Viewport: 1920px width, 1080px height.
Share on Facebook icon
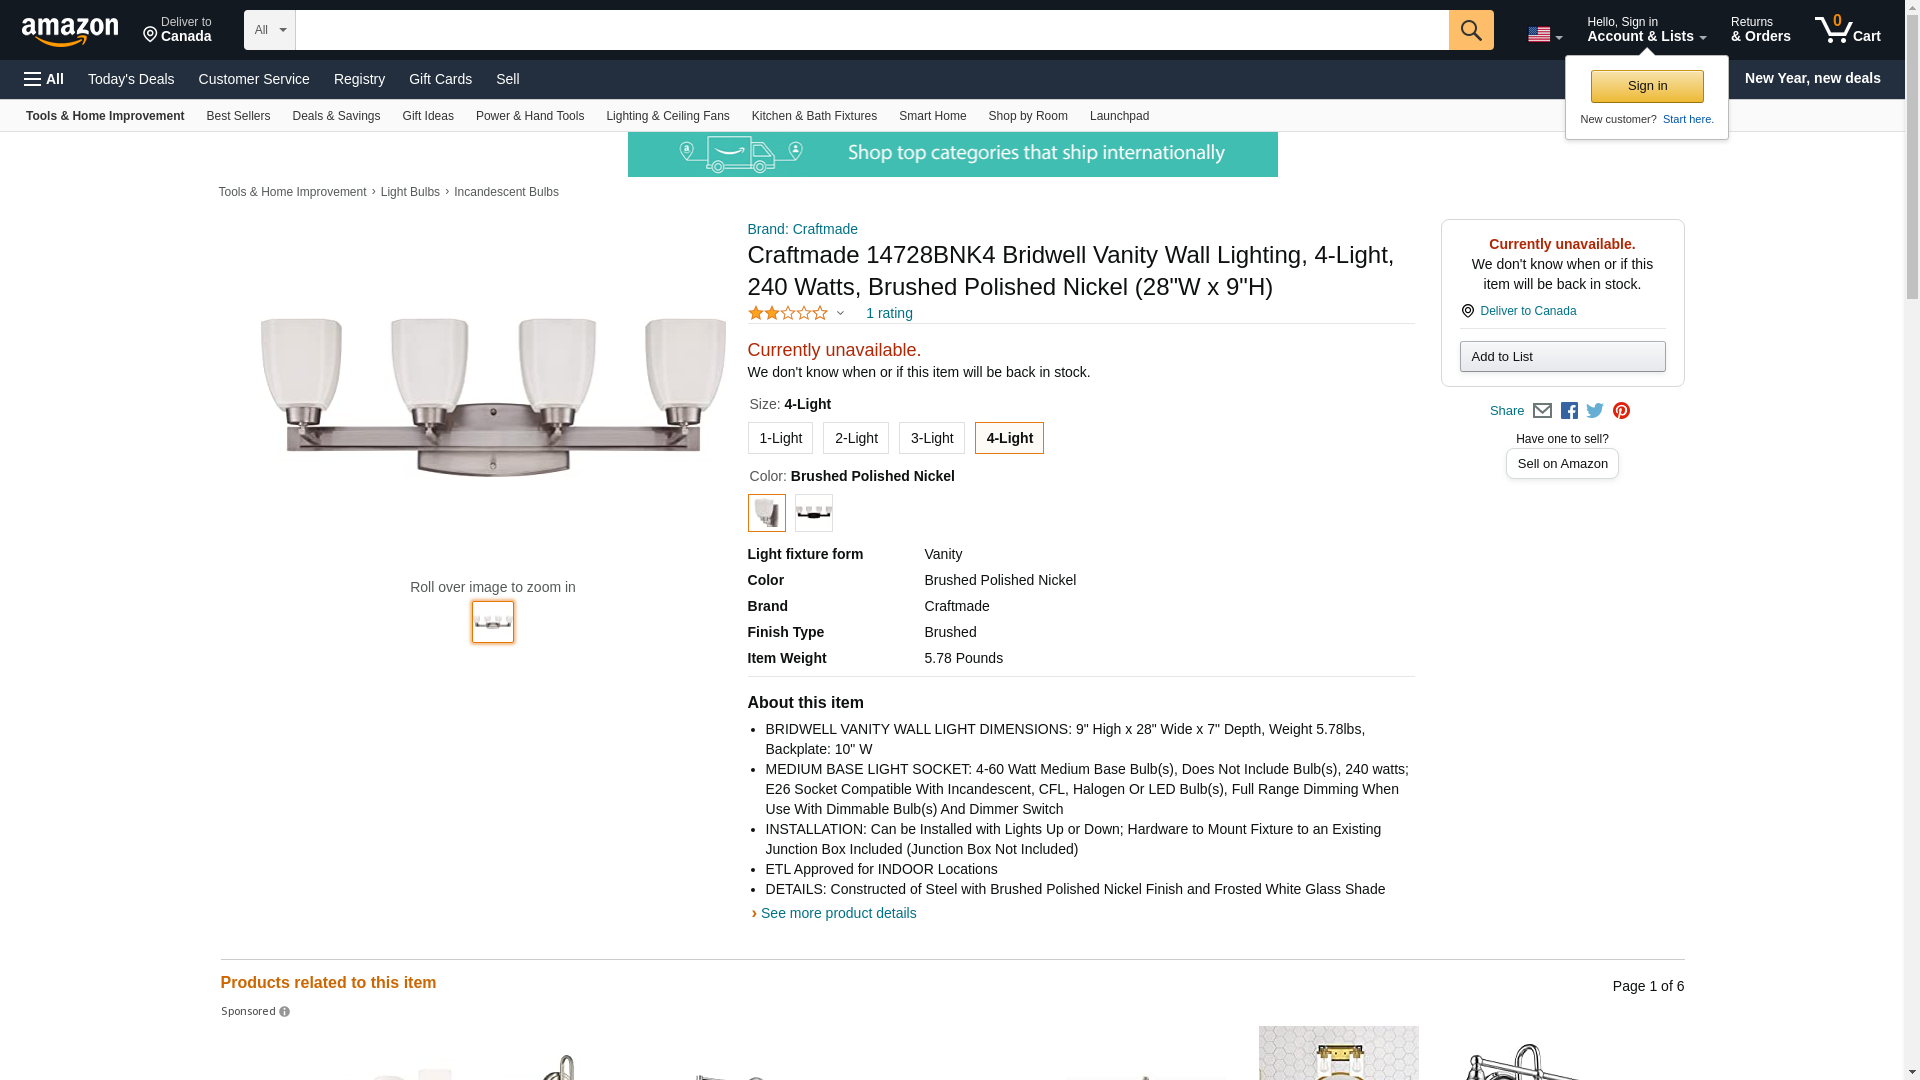click(x=1569, y=411)
